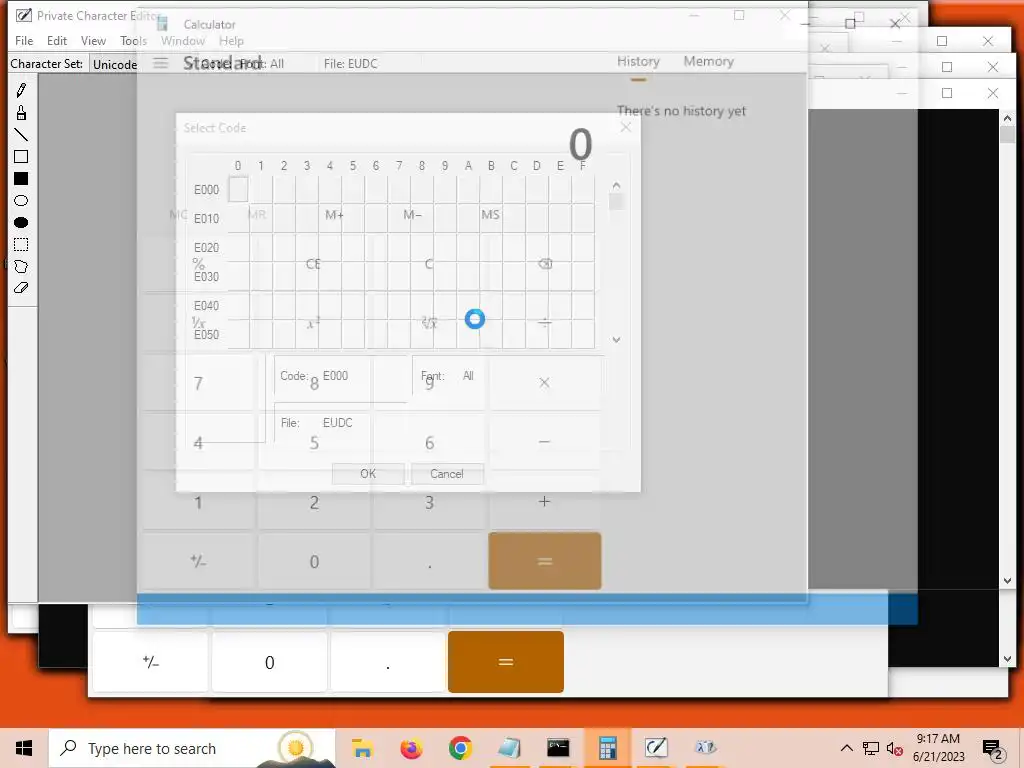Activate the Freeform Selection tool

click(21, 266)
